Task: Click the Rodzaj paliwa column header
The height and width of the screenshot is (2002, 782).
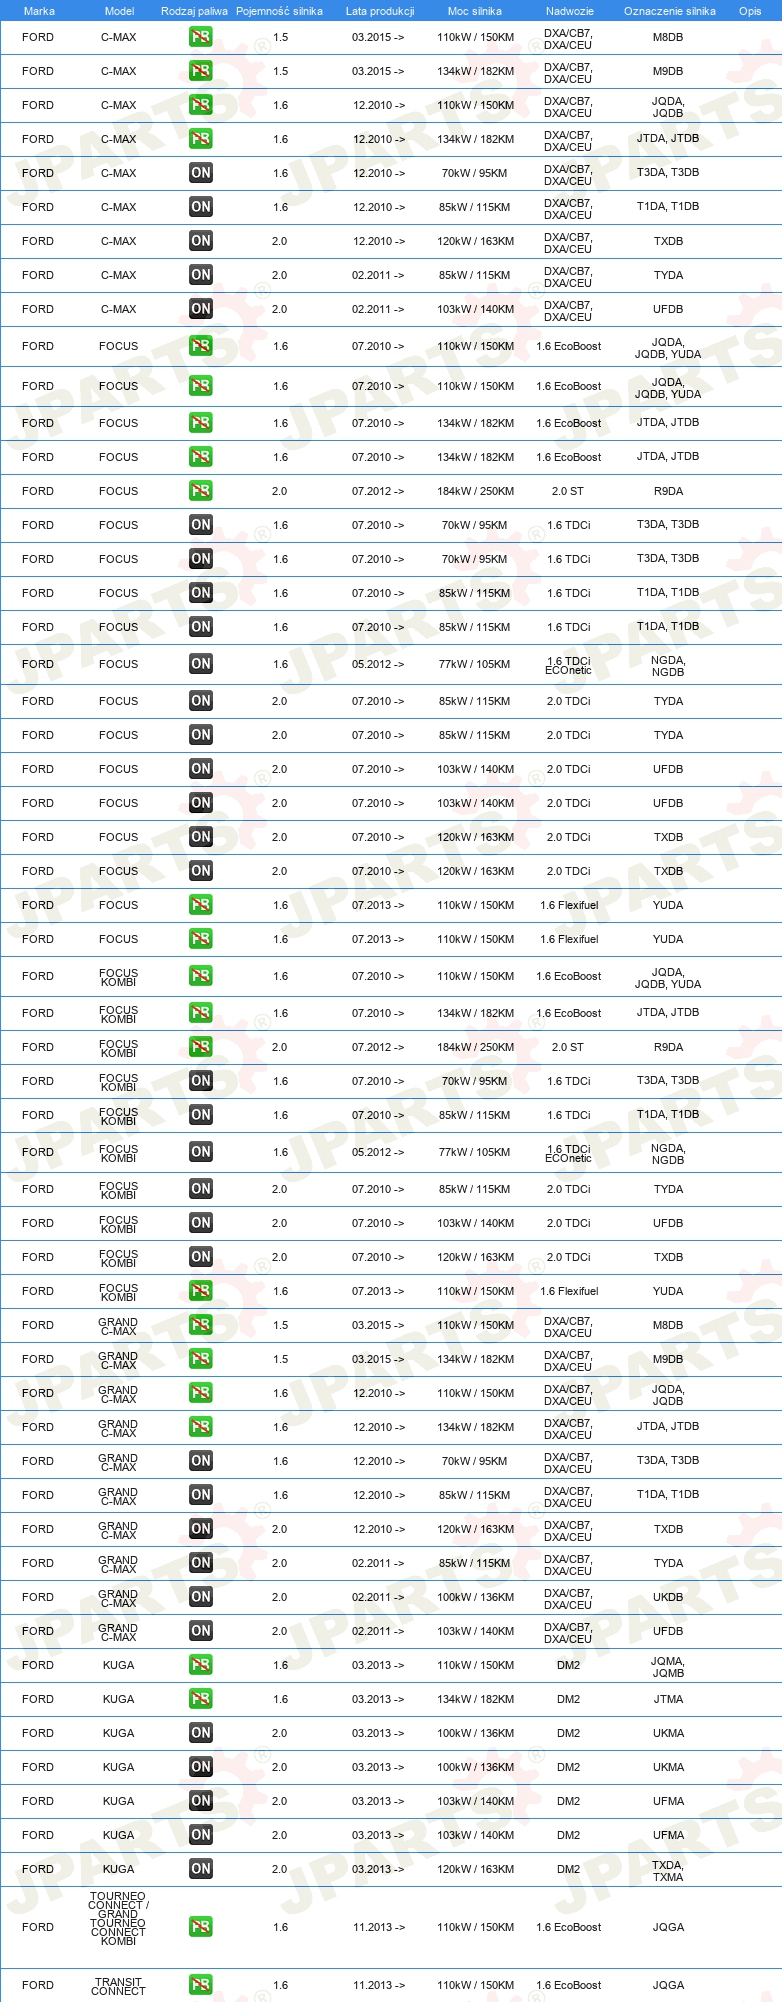Action: tap(194, 11)
